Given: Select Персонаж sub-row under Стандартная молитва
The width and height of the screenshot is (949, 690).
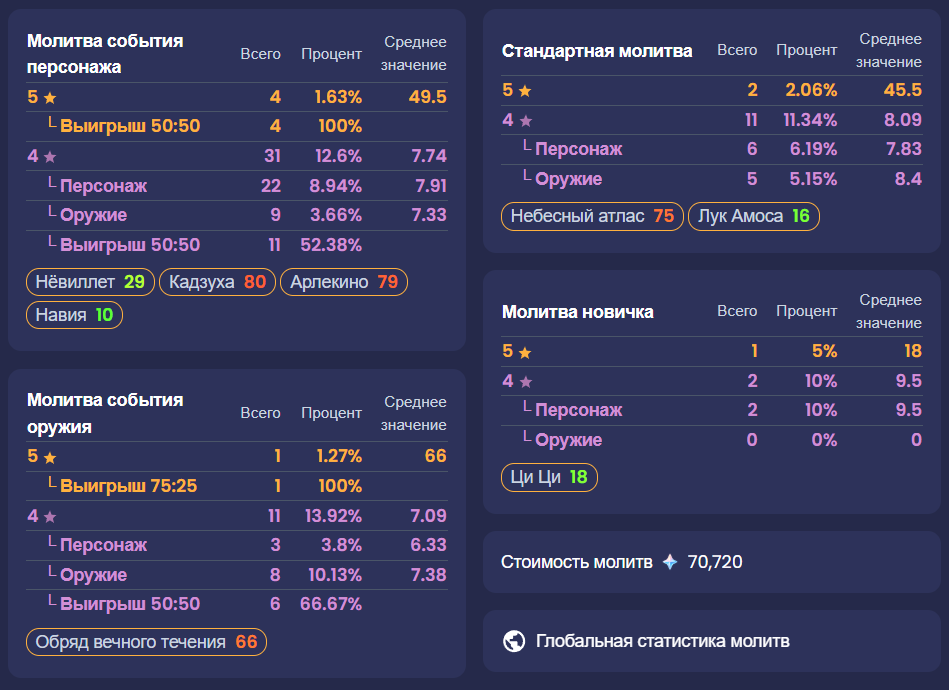Looking at the screenshot, I should [712, 150].
